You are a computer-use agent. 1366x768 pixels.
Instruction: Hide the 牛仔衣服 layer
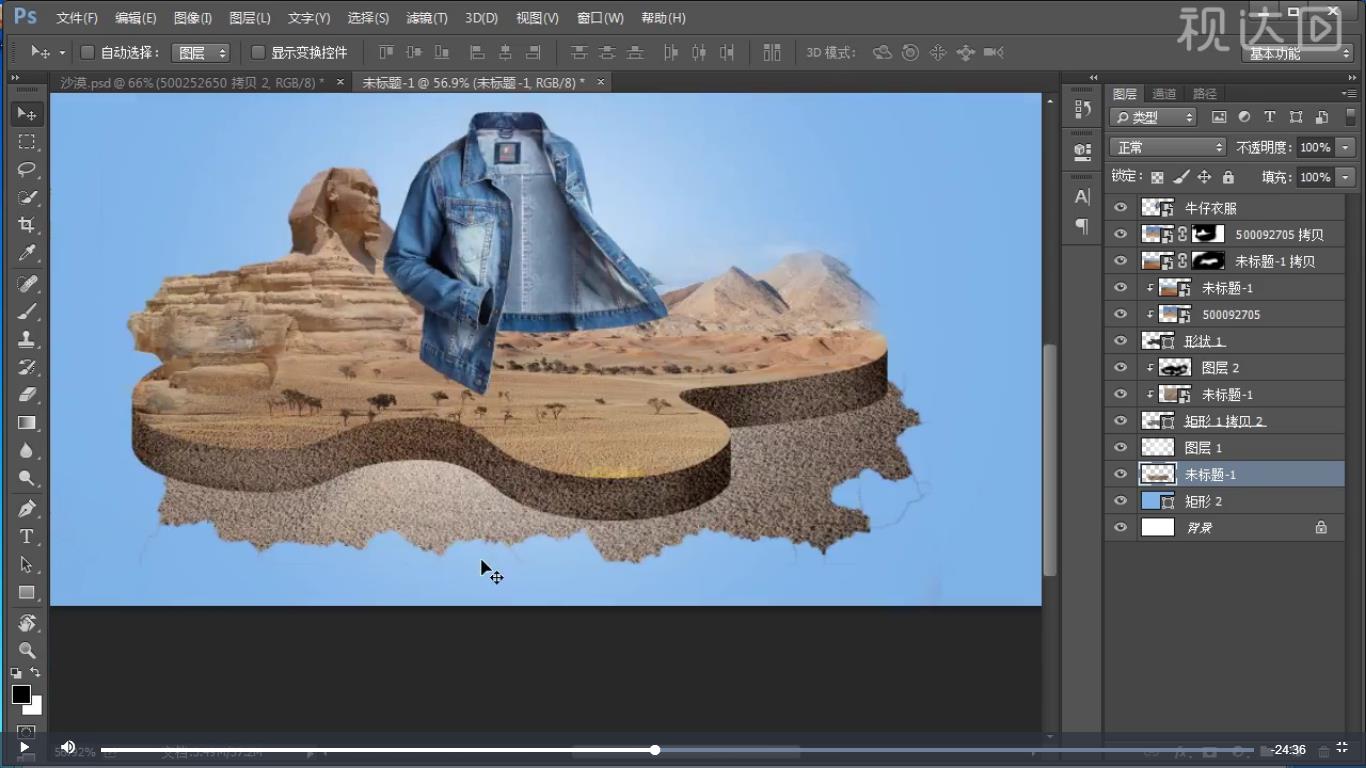pos(1120,208)
